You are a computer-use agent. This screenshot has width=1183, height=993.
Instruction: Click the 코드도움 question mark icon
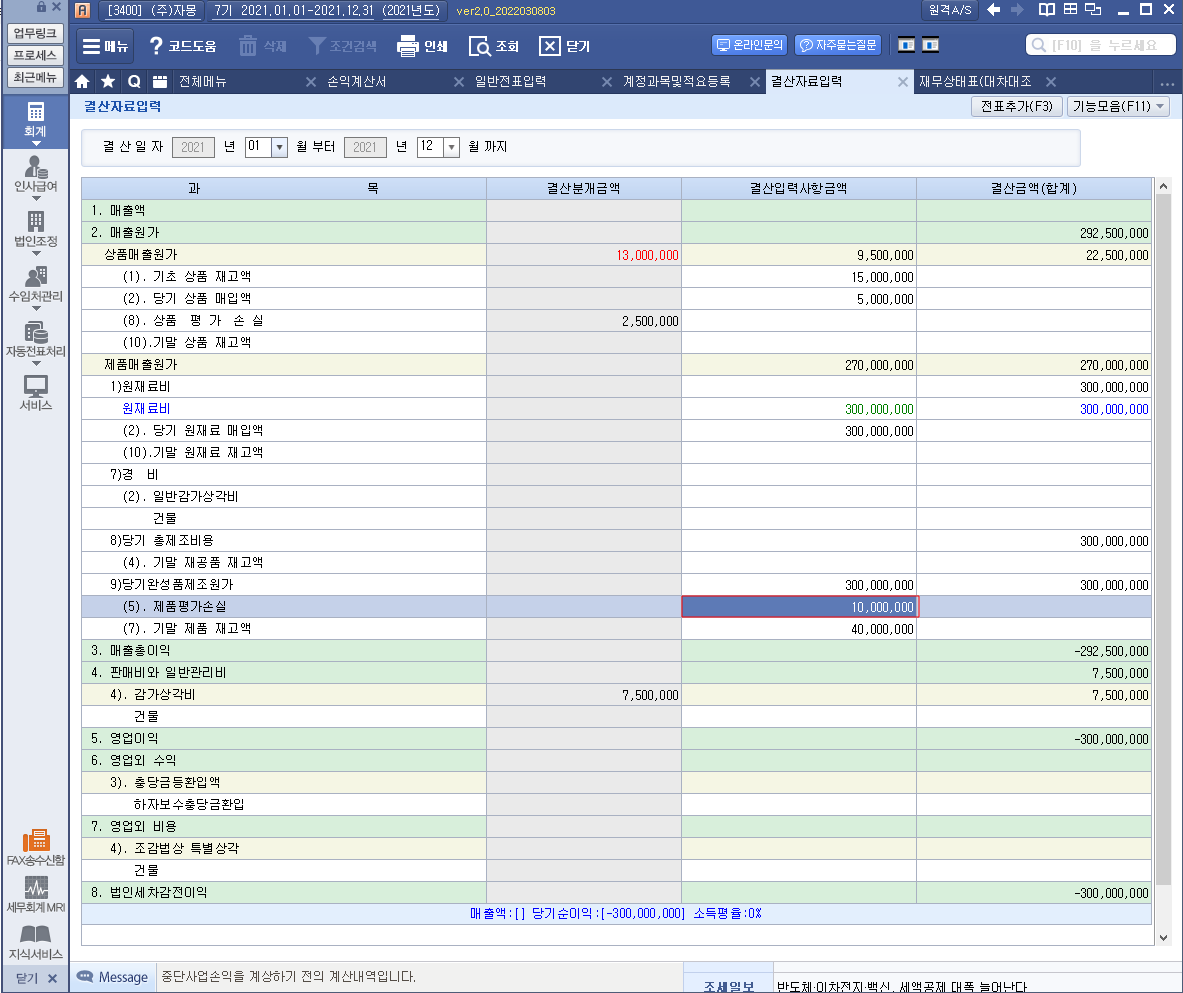156,46
